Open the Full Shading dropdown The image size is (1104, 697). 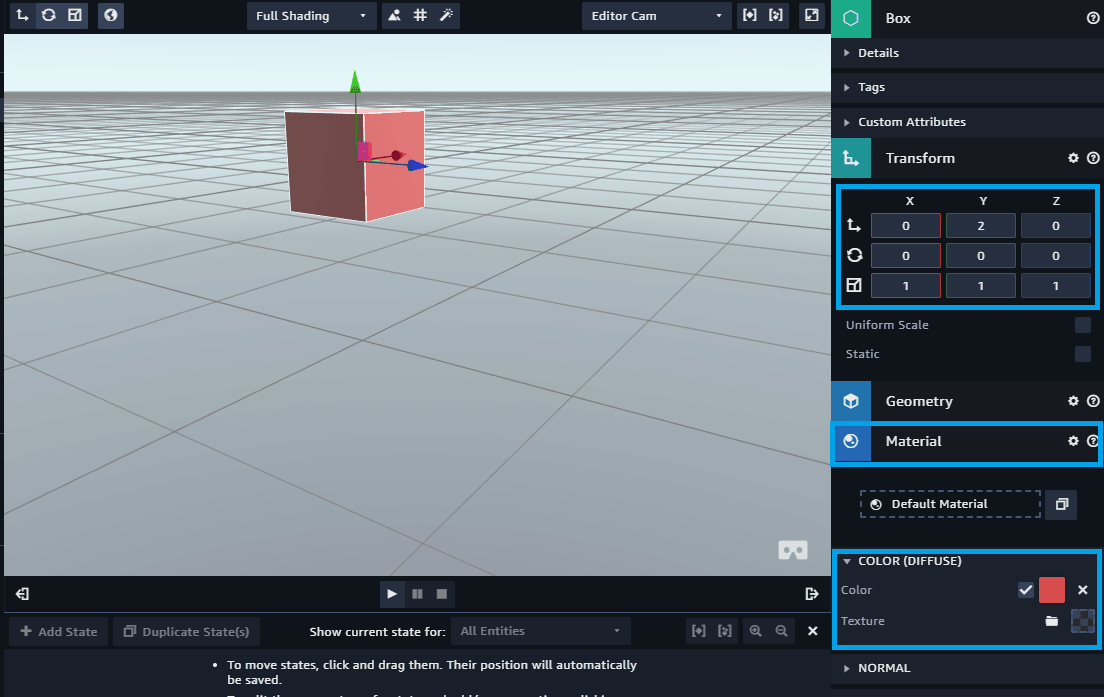pos(311,16)
